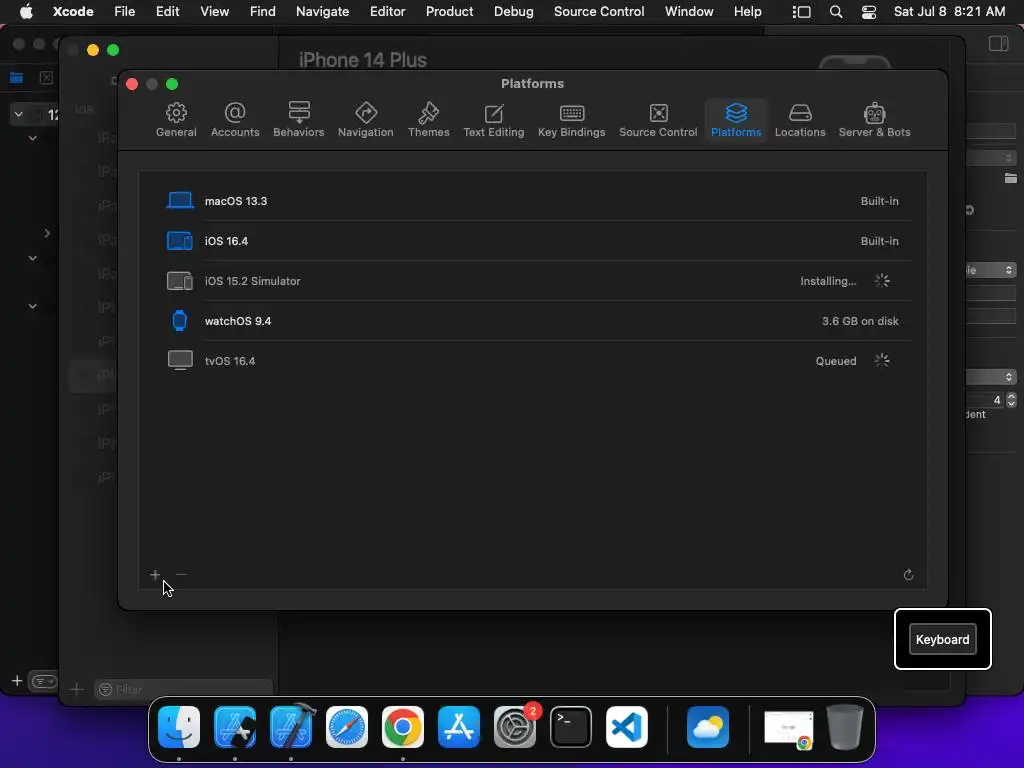The image size is (1024, 768).
Task: Open App Store from the Dock
Action: point(458,727)
